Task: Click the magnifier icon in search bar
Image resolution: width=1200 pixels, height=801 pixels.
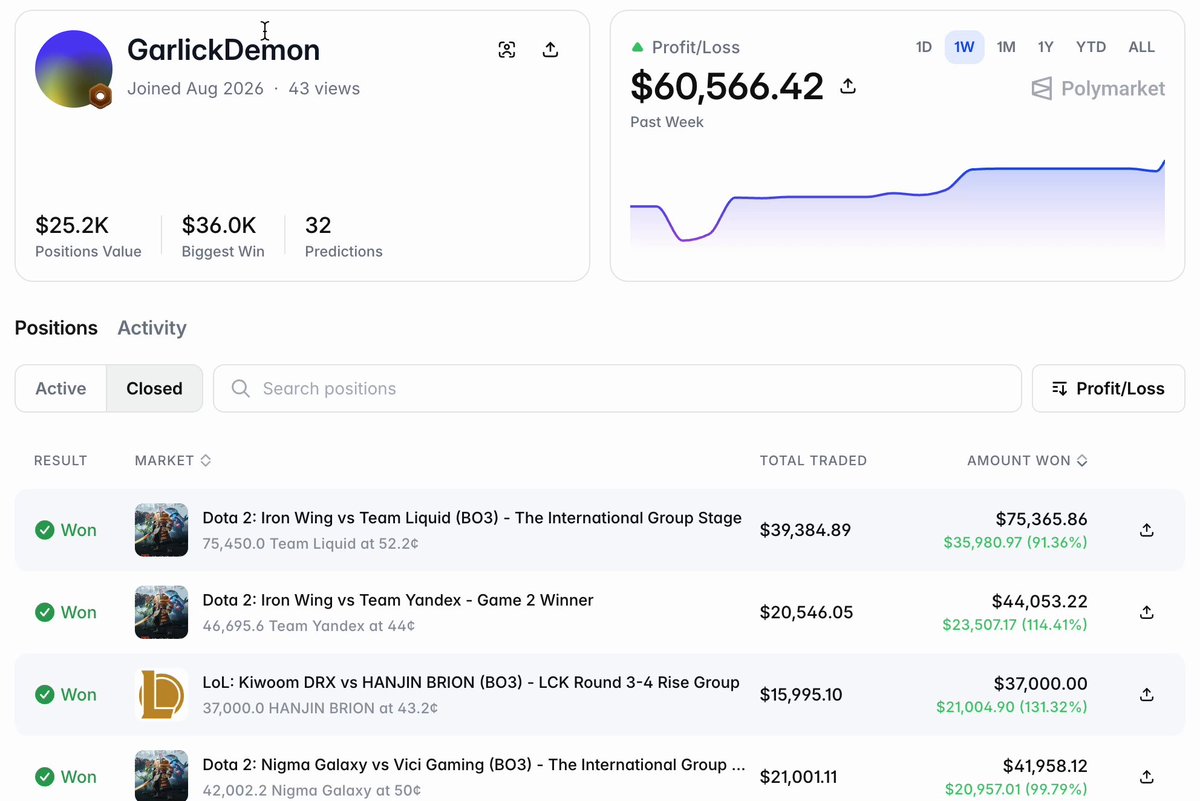Action: point(240,388)
